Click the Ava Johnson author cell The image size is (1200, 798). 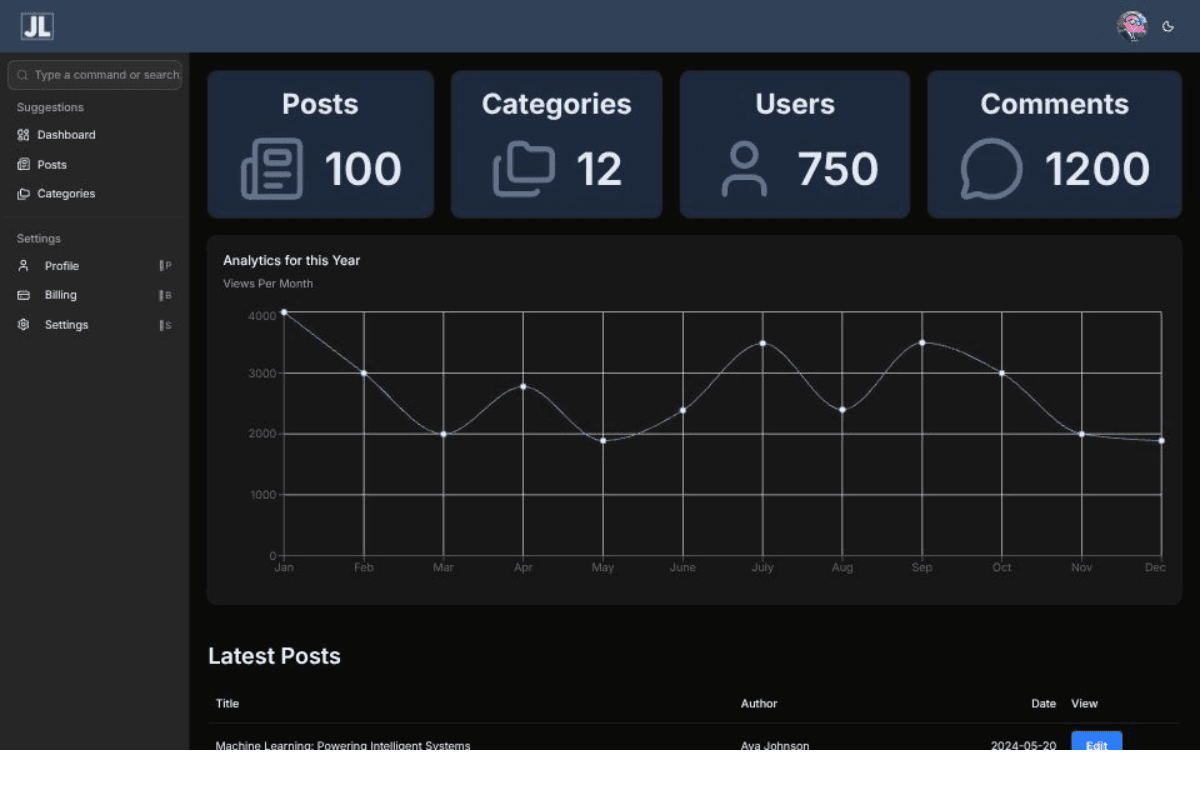click(775, 745)
